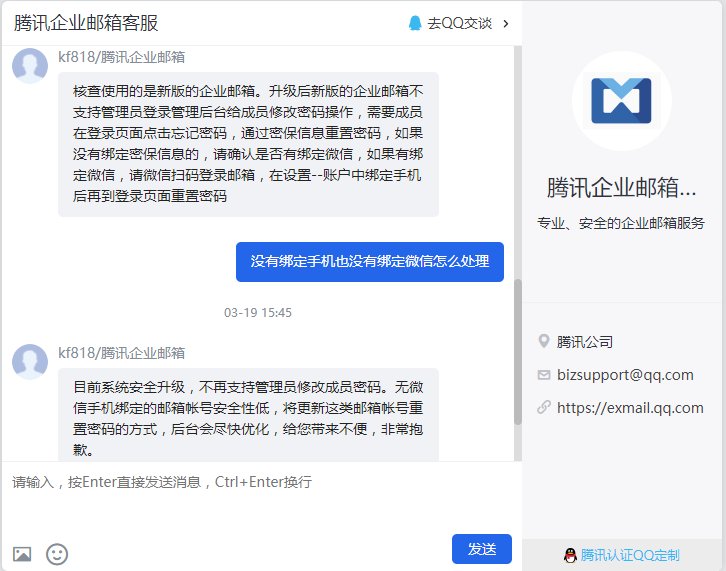Screen dimensions: 726x571
Task: Open the 腾讯认证QQ定制 link
Action: coord(630,555)
